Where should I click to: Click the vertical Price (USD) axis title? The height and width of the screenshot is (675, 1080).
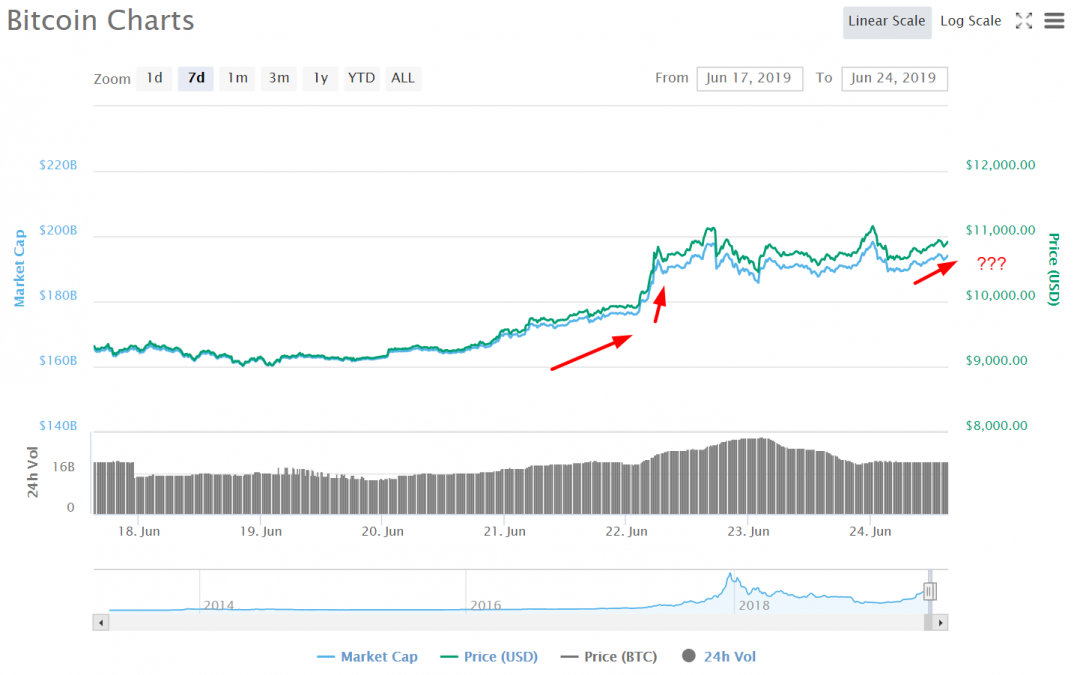[1054, 269]
